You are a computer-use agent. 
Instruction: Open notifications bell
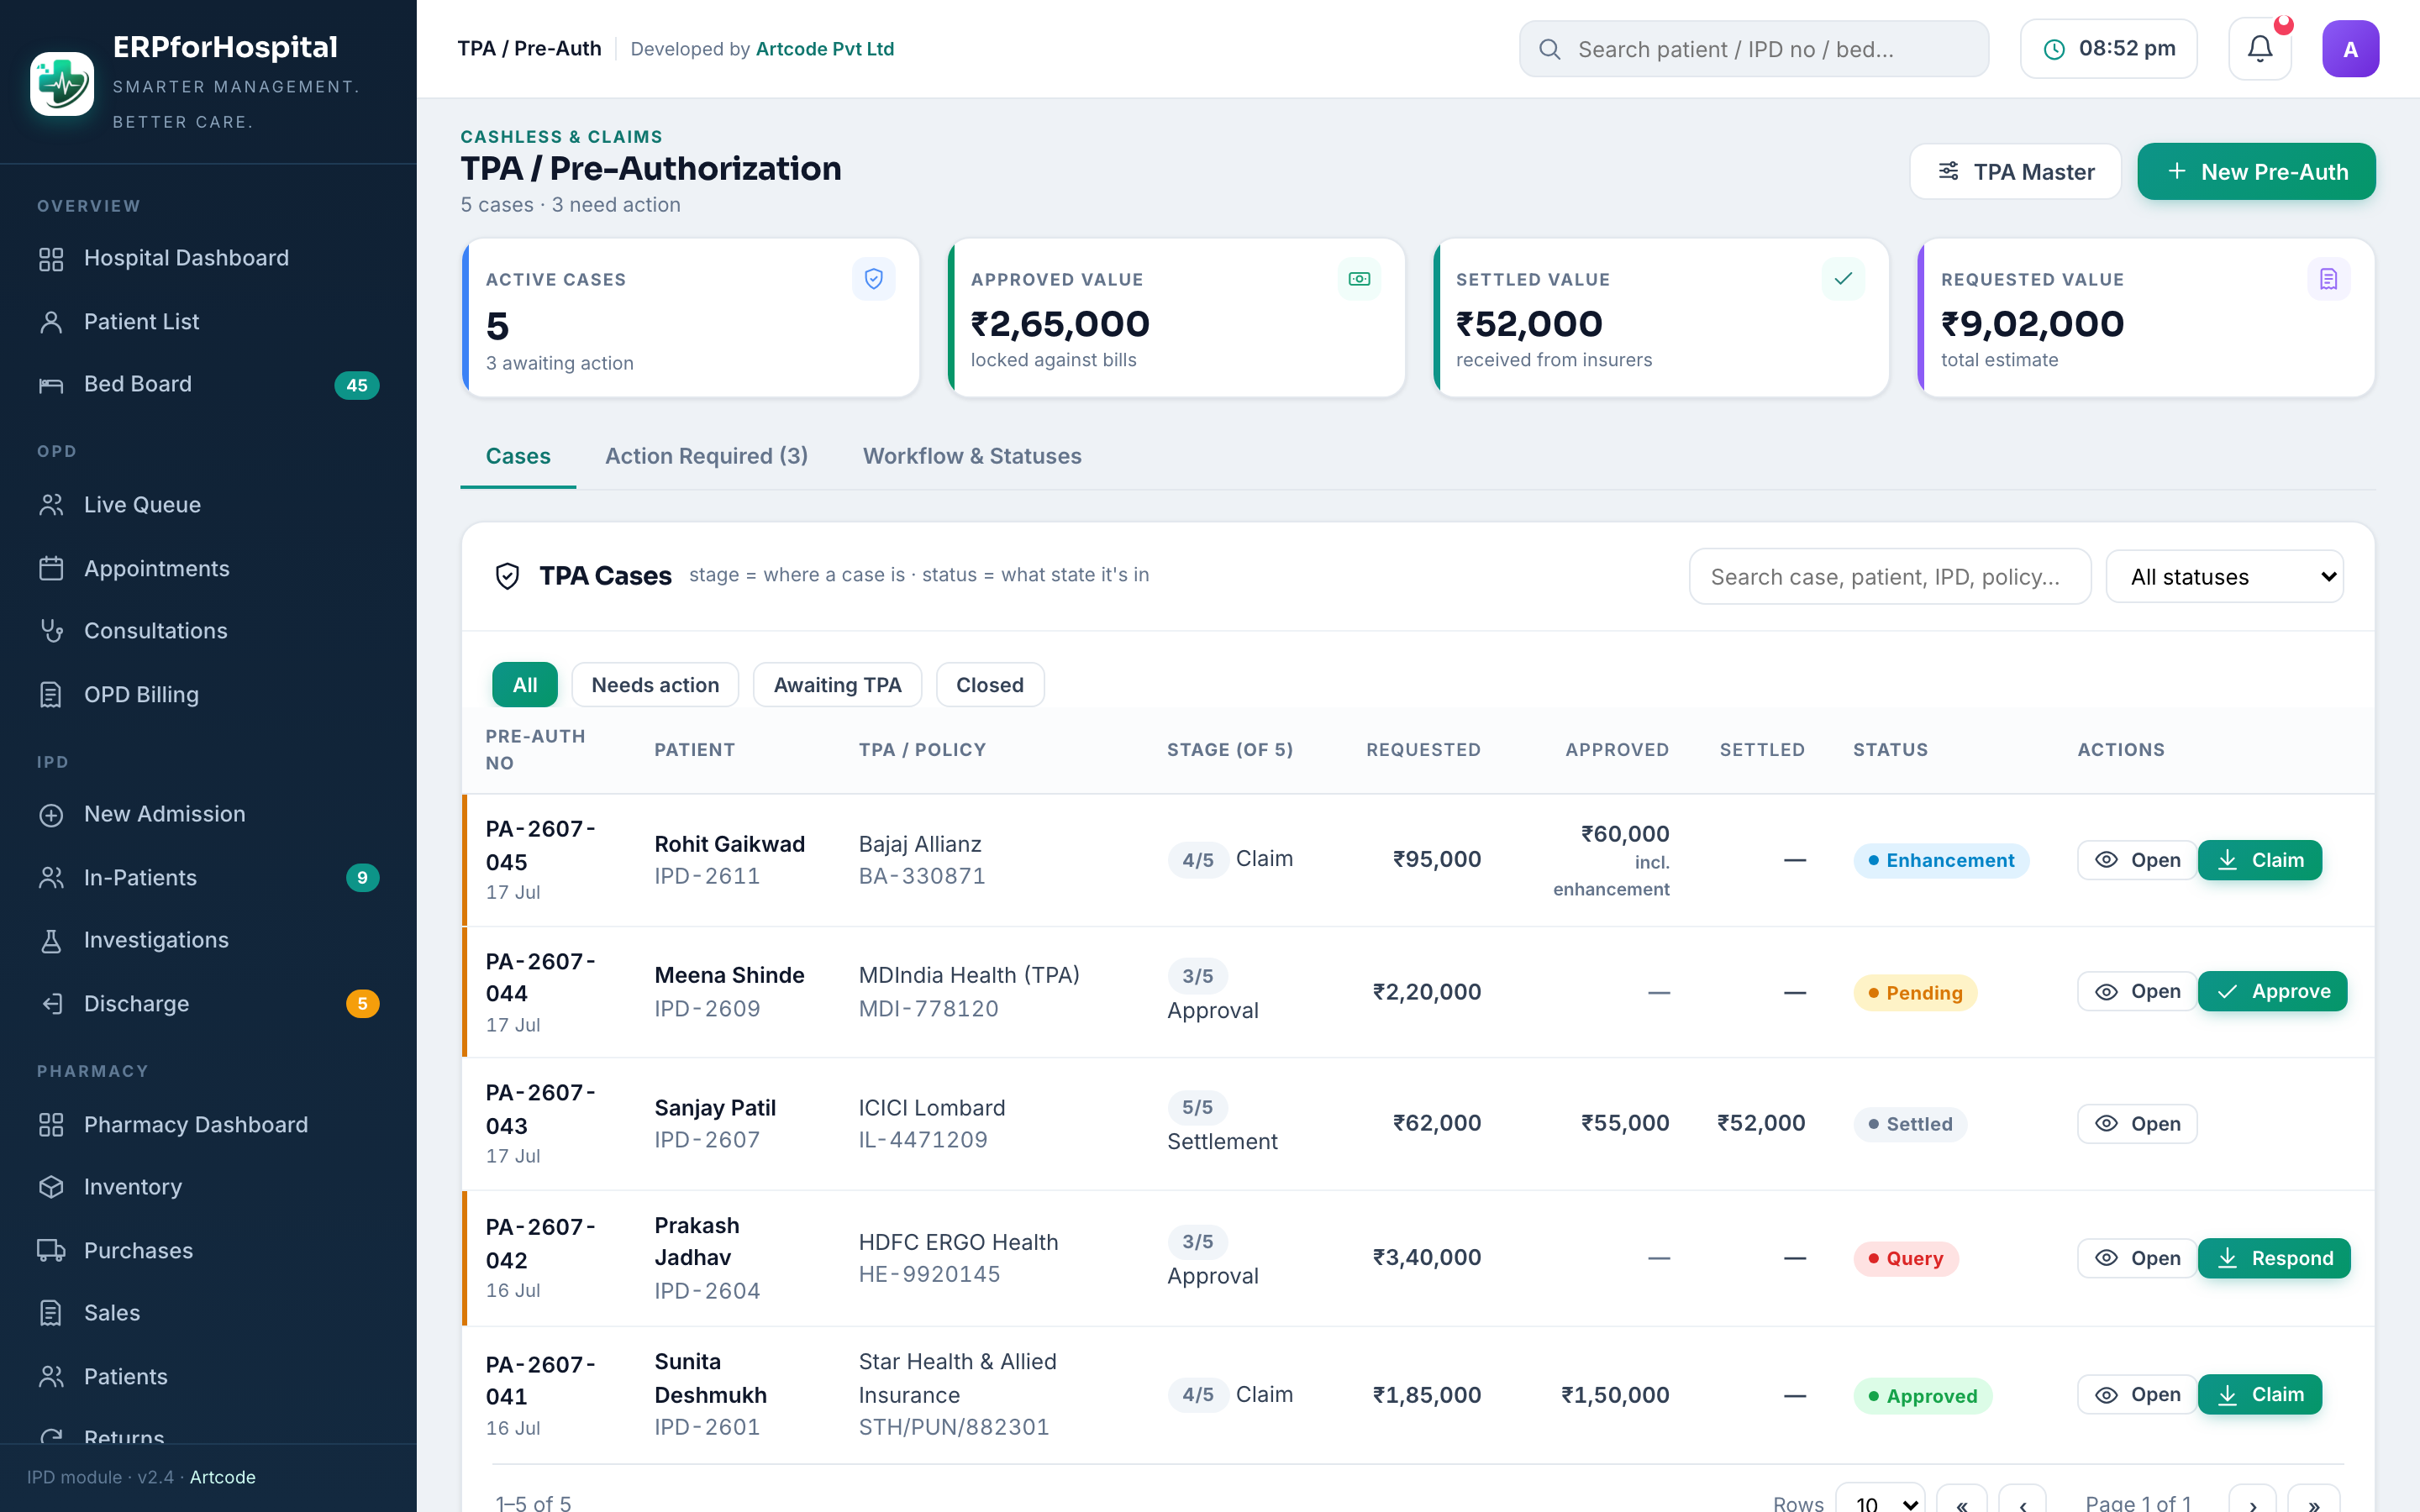click(2260, 49)
